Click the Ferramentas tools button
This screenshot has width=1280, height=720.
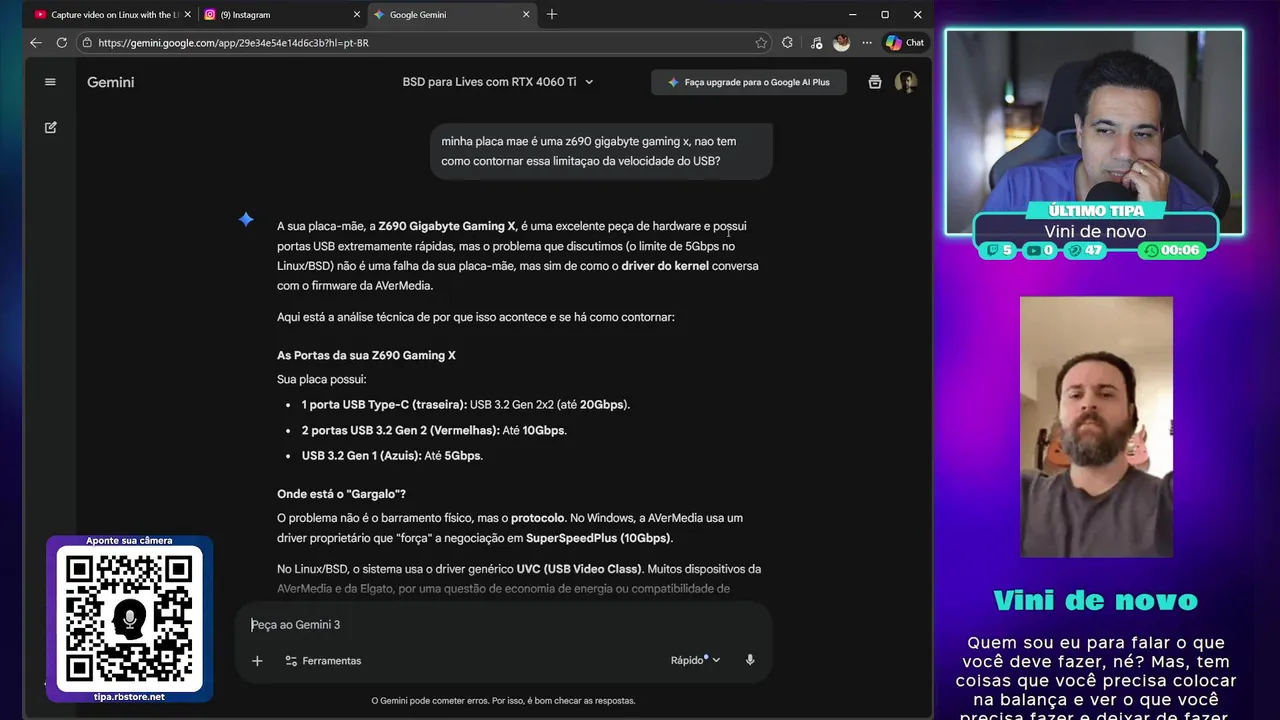323,661
